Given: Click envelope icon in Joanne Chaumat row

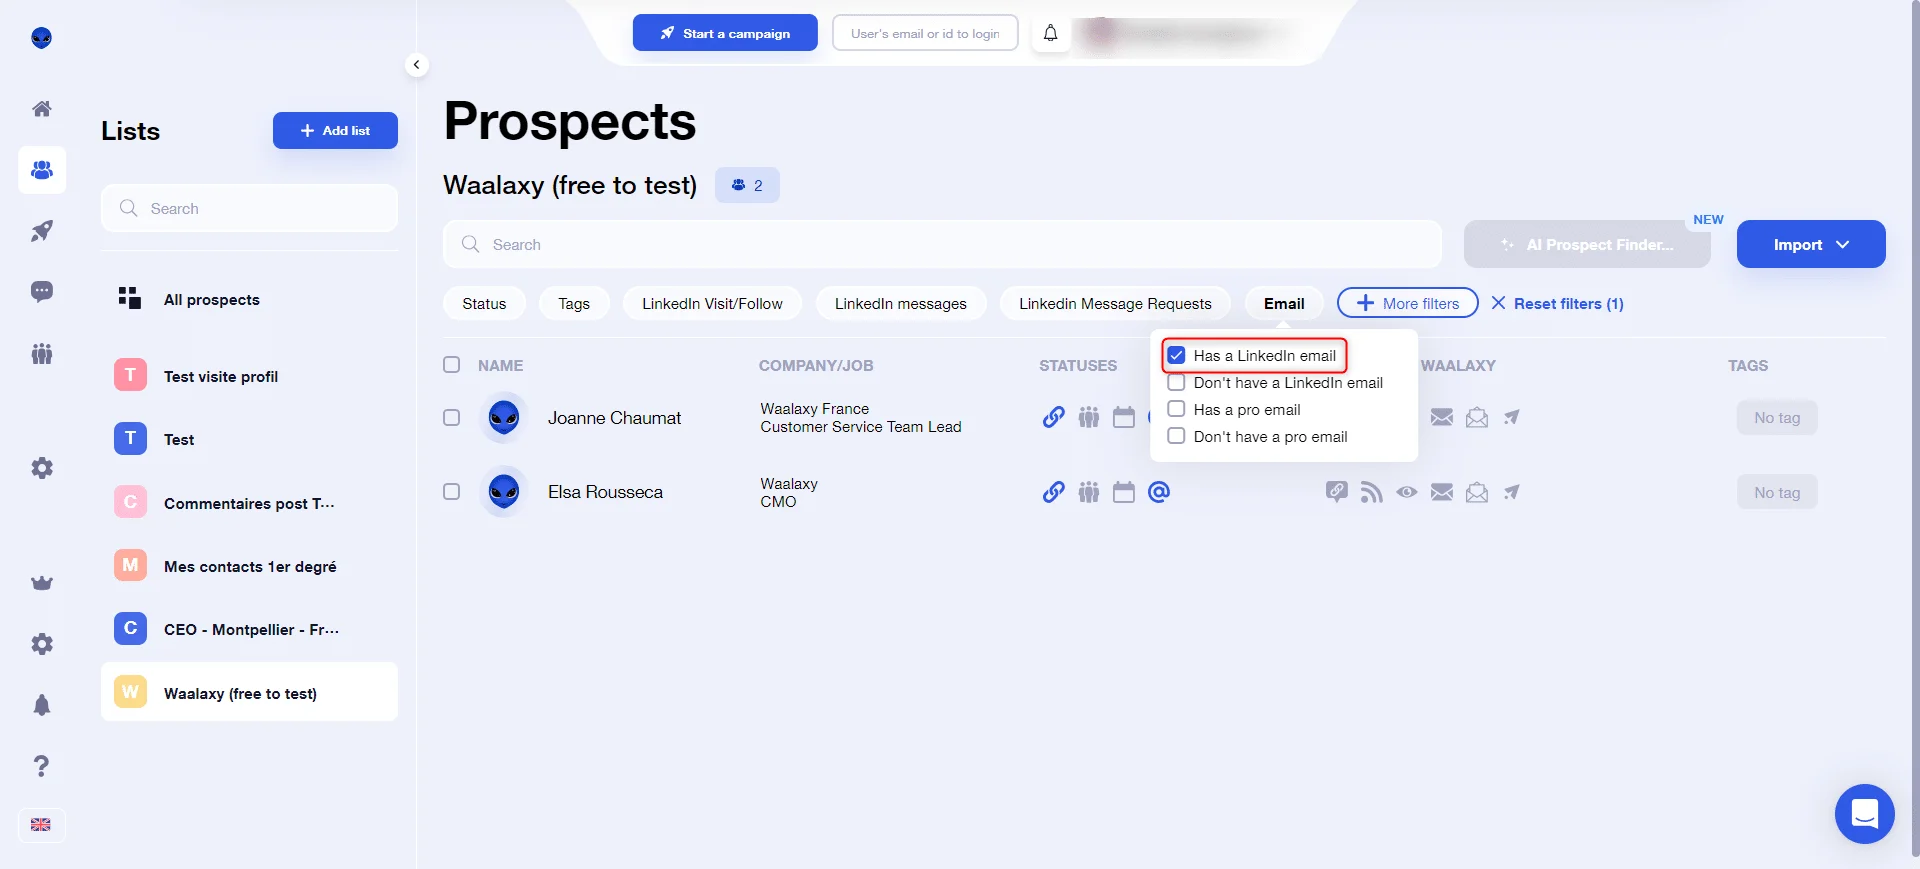Looking at the screenshot, I should coord(1442,417).
